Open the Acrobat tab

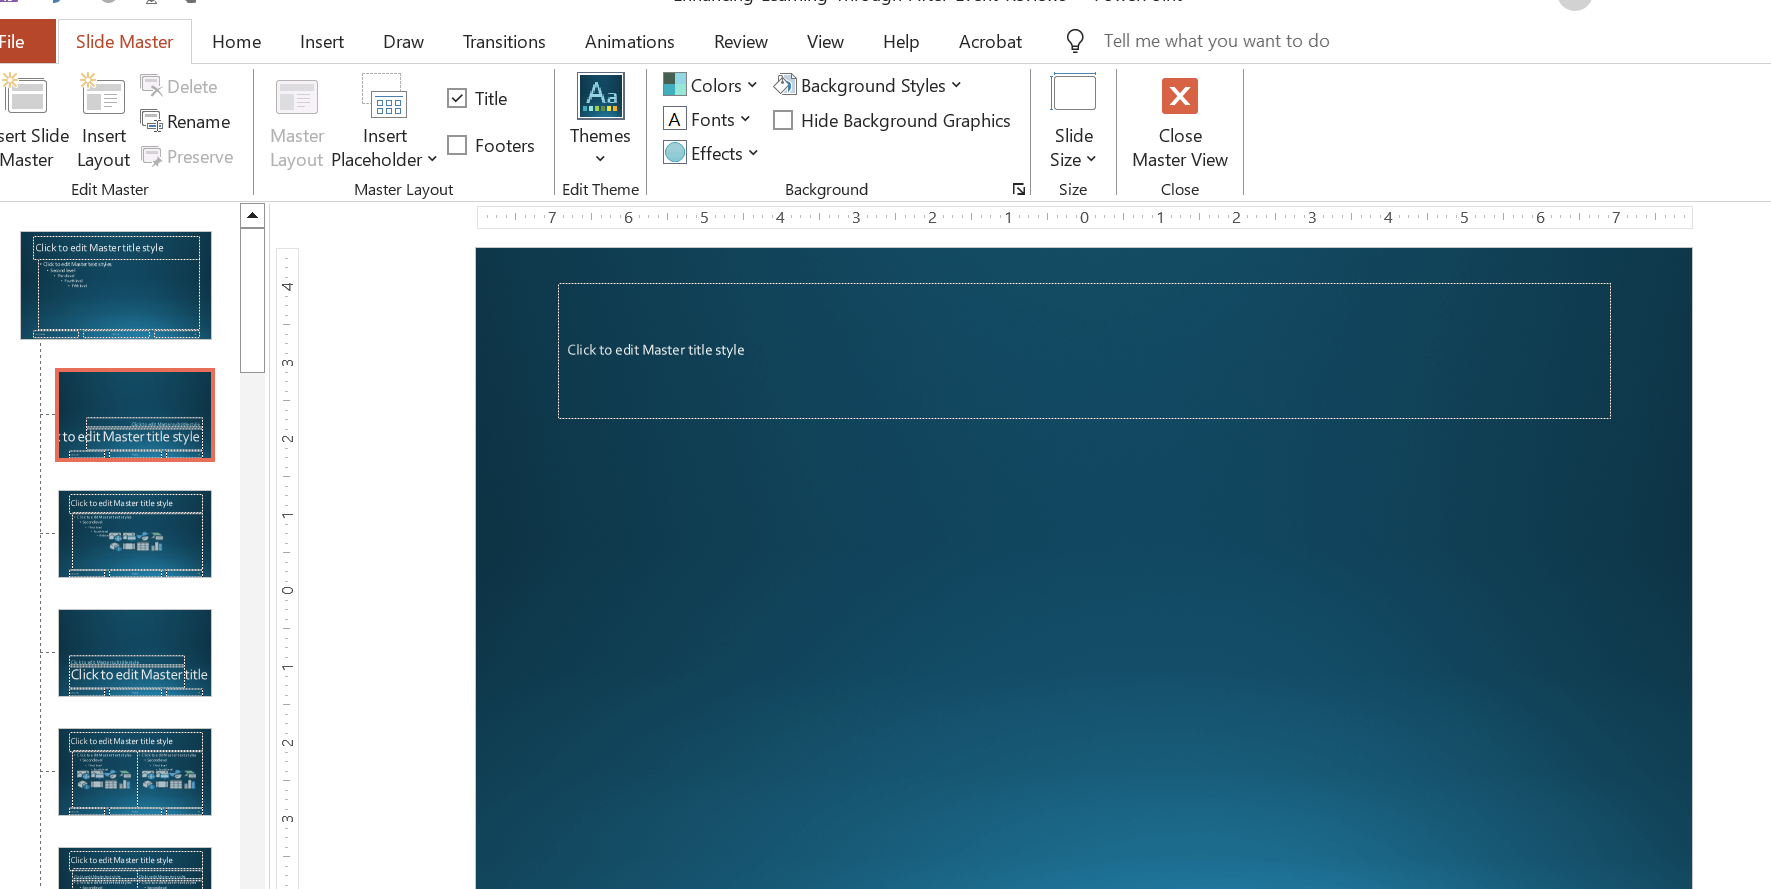[x=990, y=41]
